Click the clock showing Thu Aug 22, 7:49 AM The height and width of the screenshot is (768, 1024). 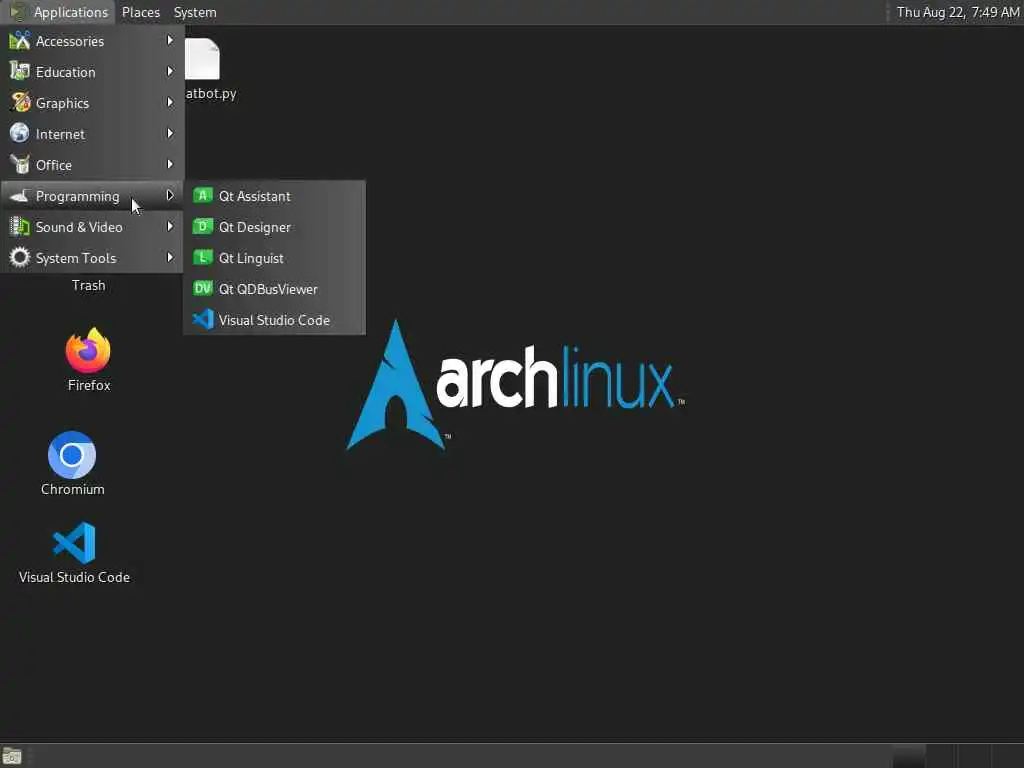tap(957, 12)
